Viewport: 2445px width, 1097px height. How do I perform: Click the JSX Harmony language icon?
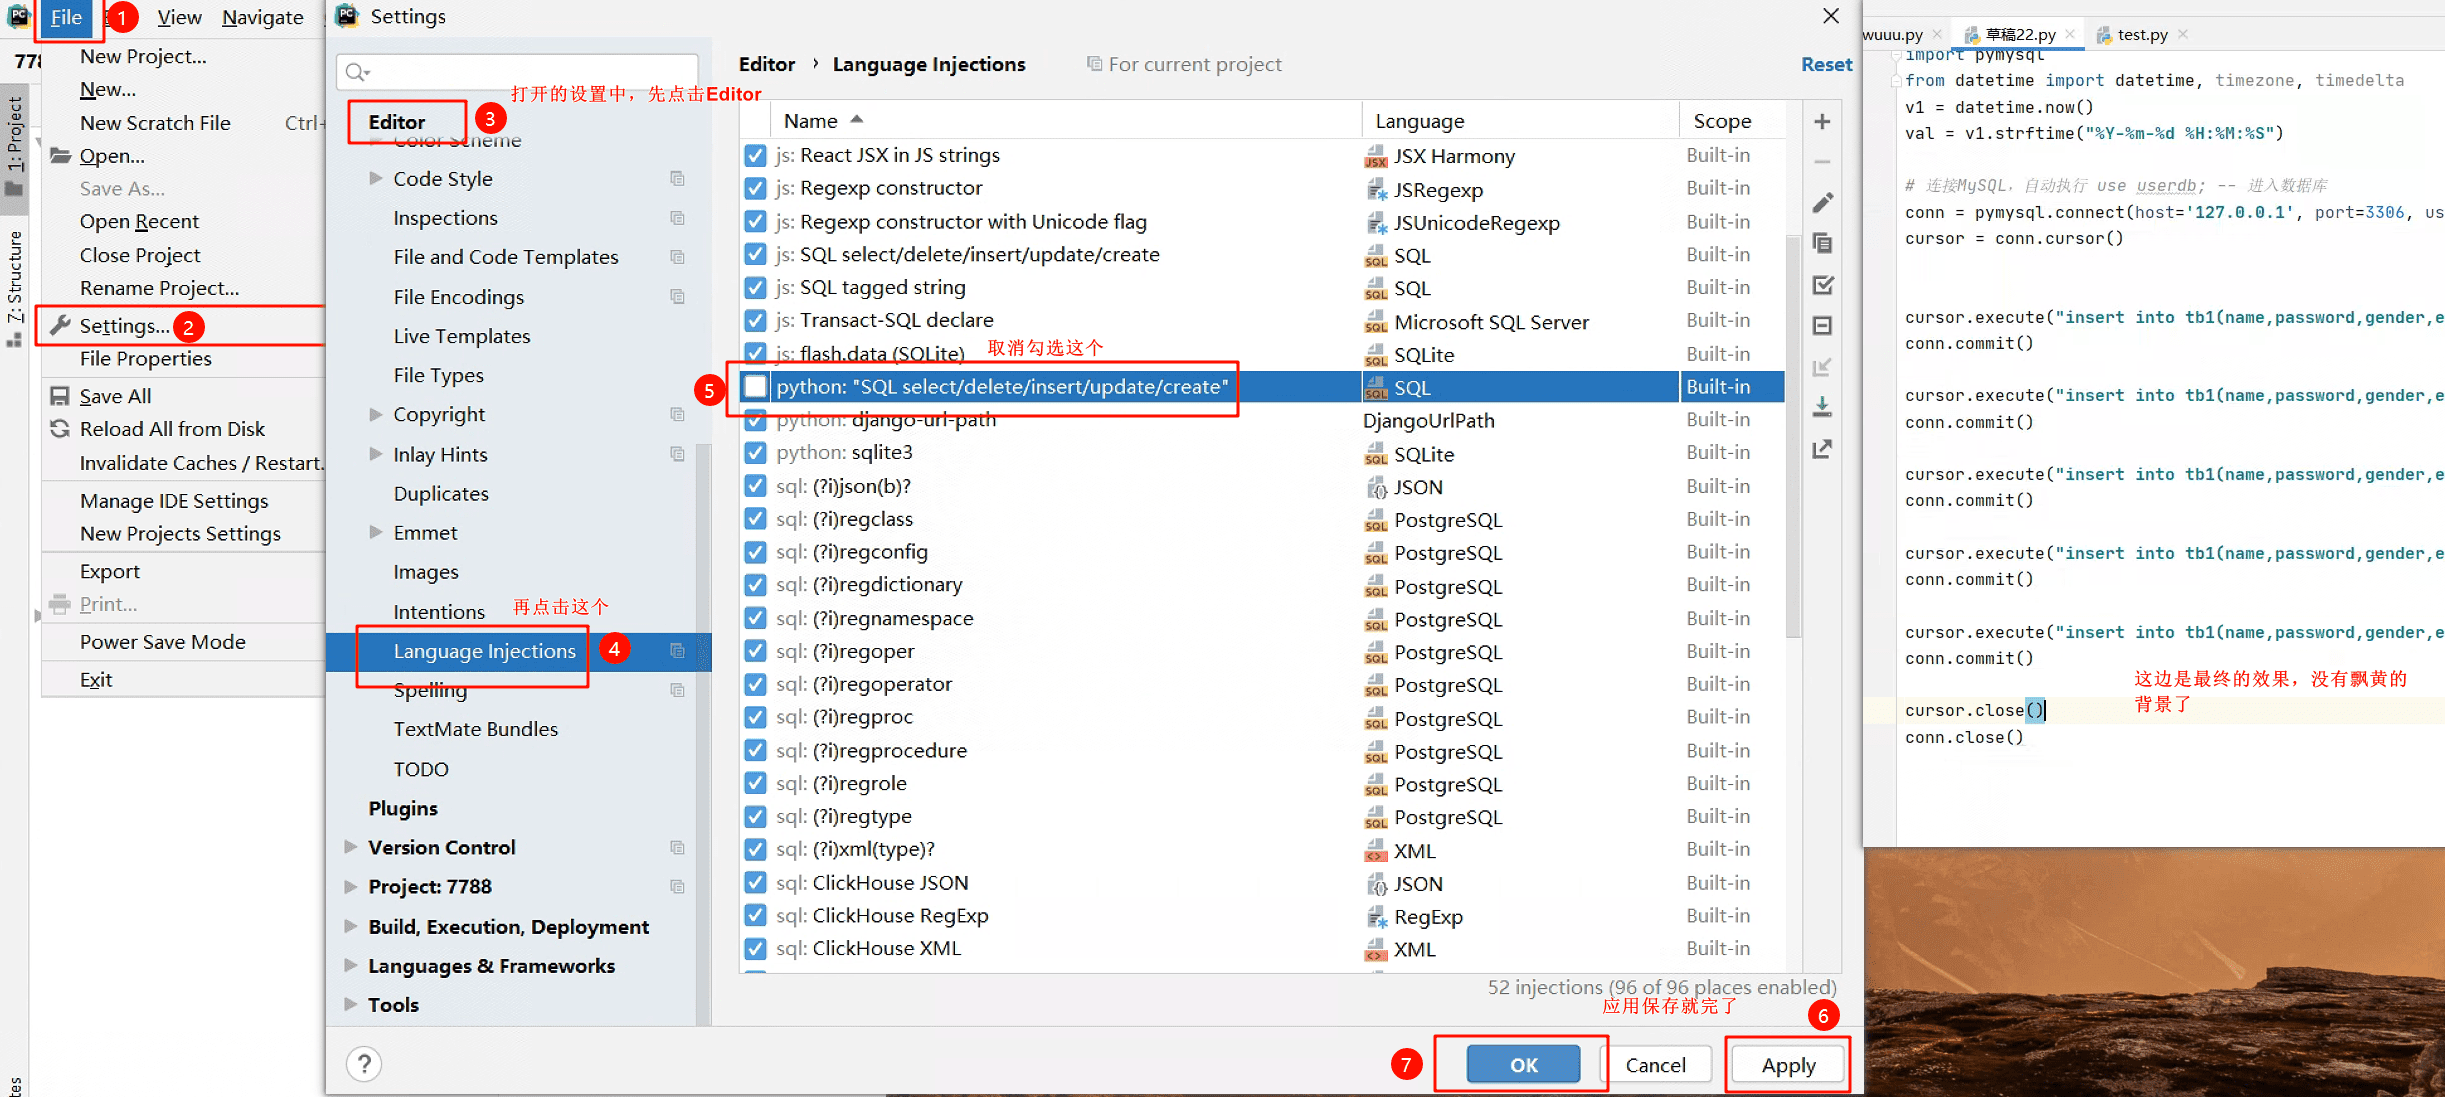tap(1376, 156)
